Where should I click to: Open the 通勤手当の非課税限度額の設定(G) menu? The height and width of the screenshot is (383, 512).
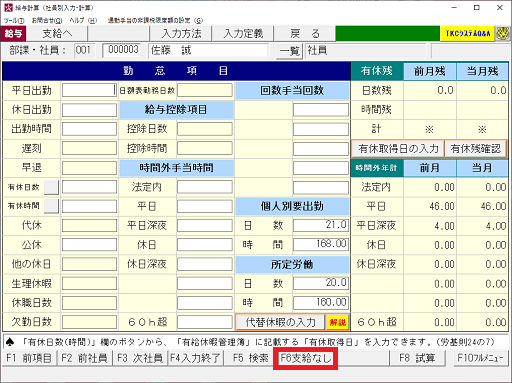tap(155, 21)
